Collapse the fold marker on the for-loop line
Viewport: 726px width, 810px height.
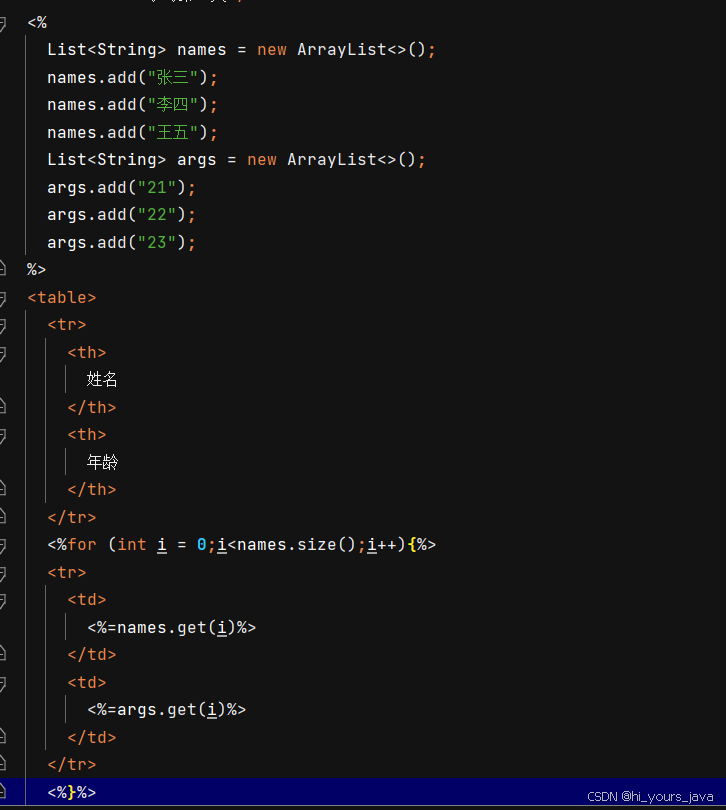(3, 546)
